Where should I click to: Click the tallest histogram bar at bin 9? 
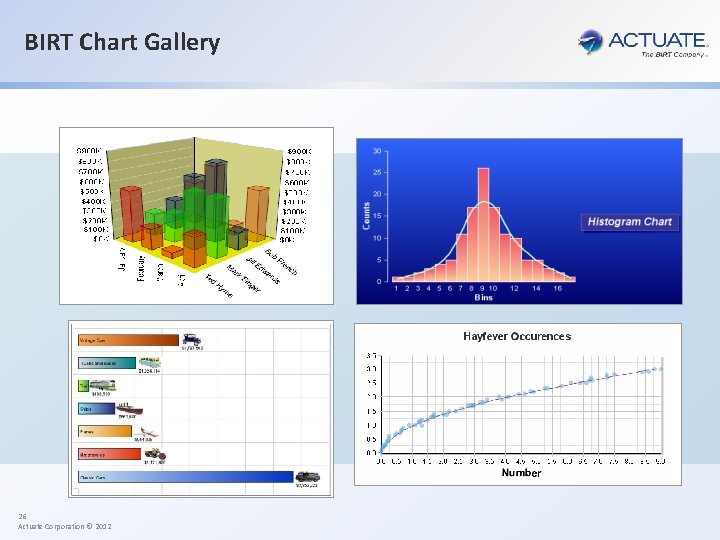pos(484,225)
